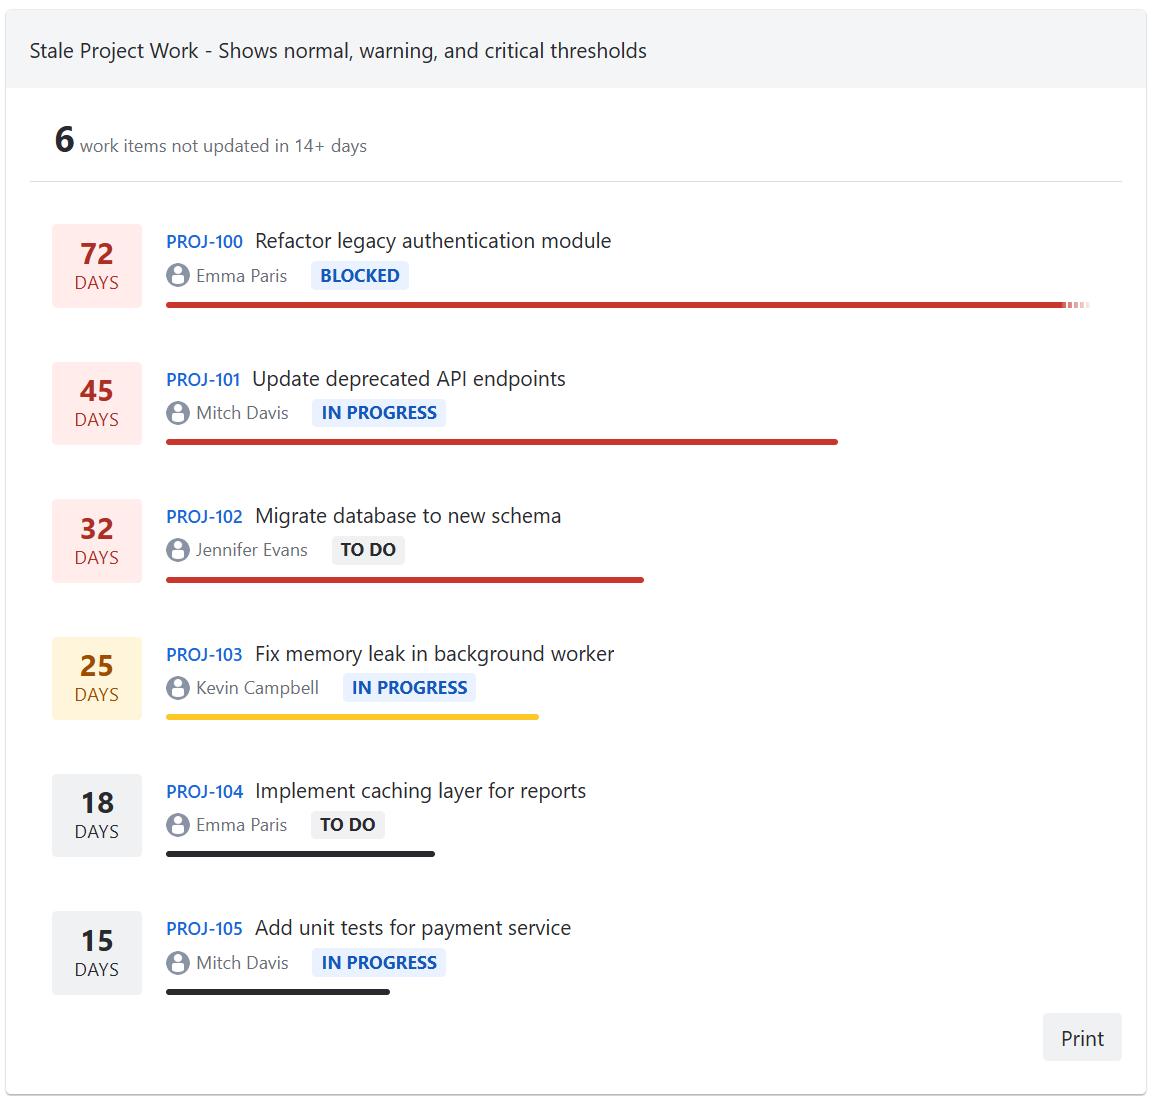
Task: Click Emma Paris avatar icon on PROJ-100
Action: (x=178, y=276)
